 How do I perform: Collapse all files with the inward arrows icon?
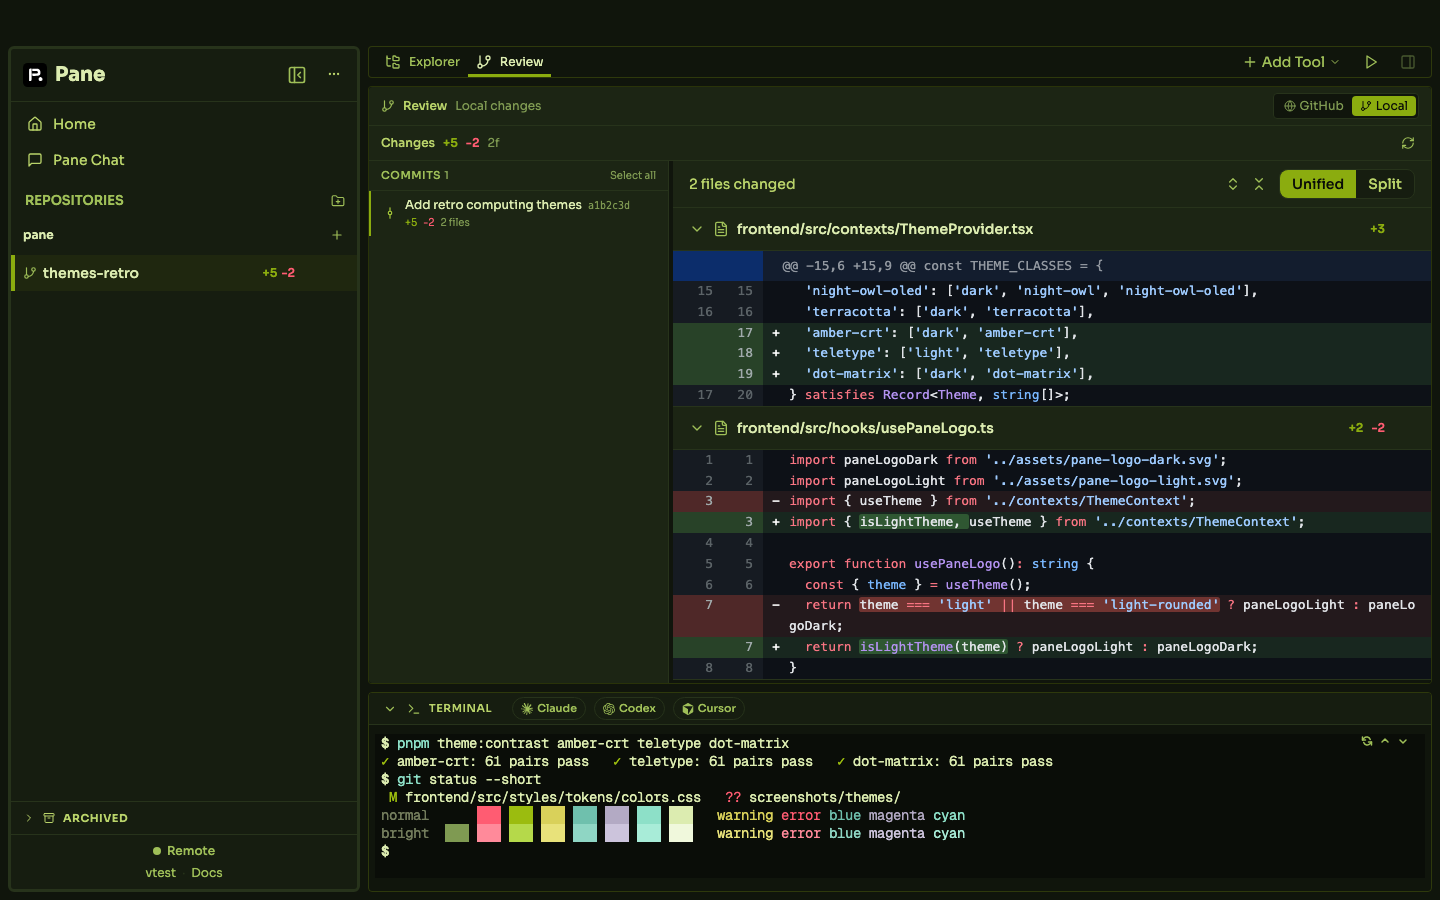click(1259, 184)
